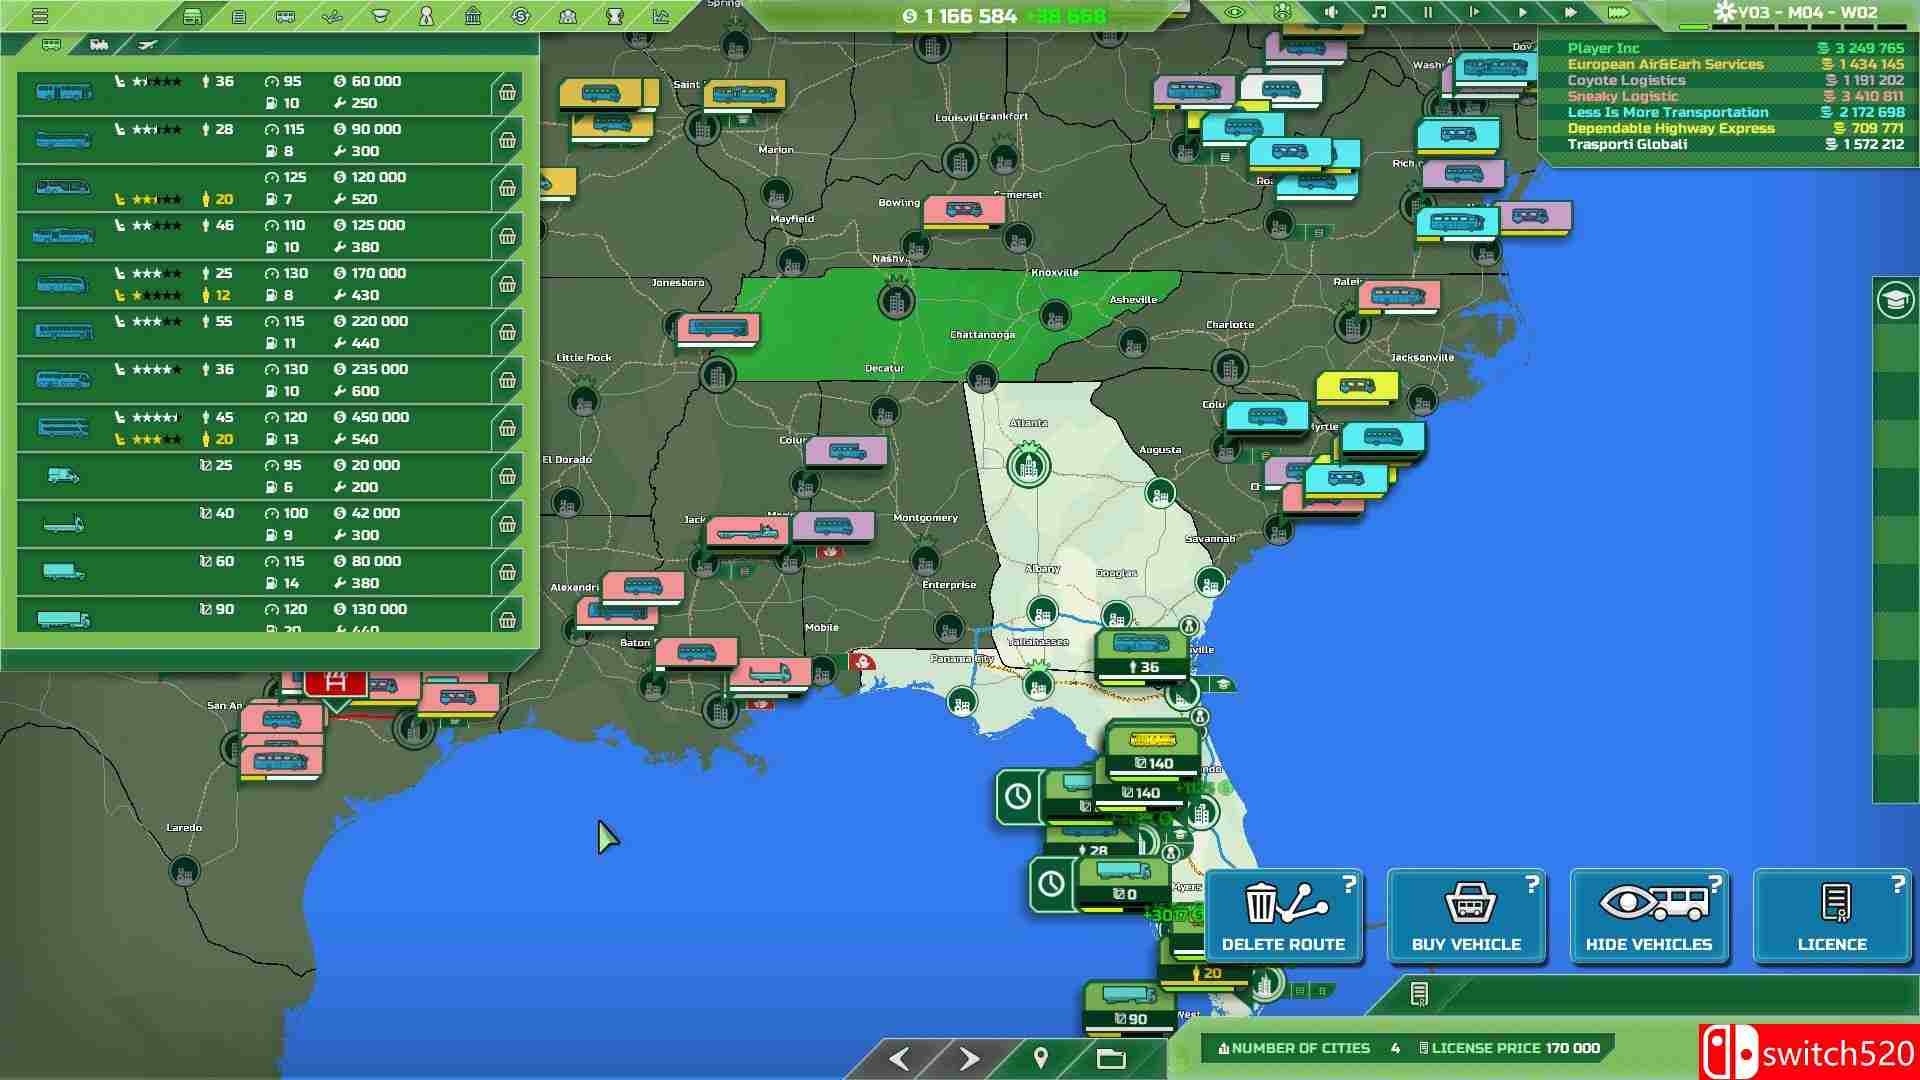This screenshot has height=1080, width=1920.
Task: Add the 450 000 bus to basket
Action: click(507, 429)
